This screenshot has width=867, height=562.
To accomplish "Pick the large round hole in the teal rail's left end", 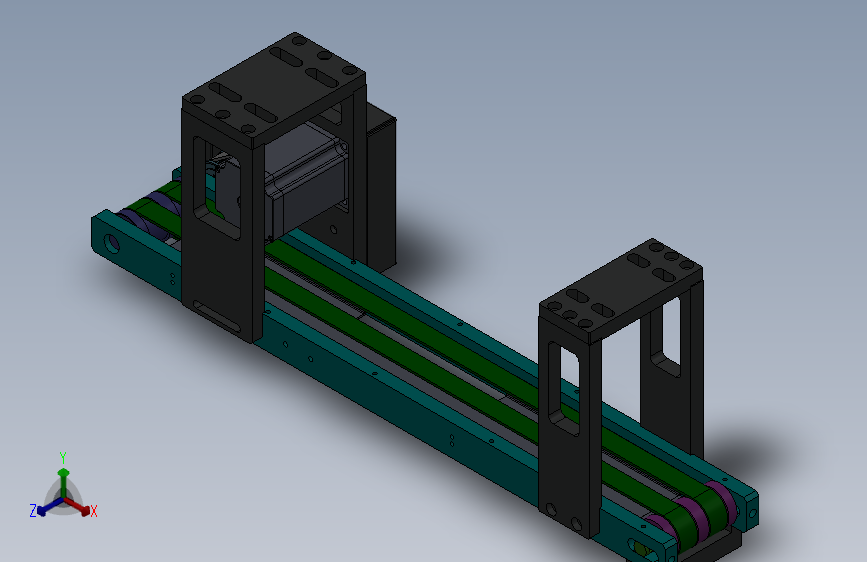I will (x=112, y=243).
